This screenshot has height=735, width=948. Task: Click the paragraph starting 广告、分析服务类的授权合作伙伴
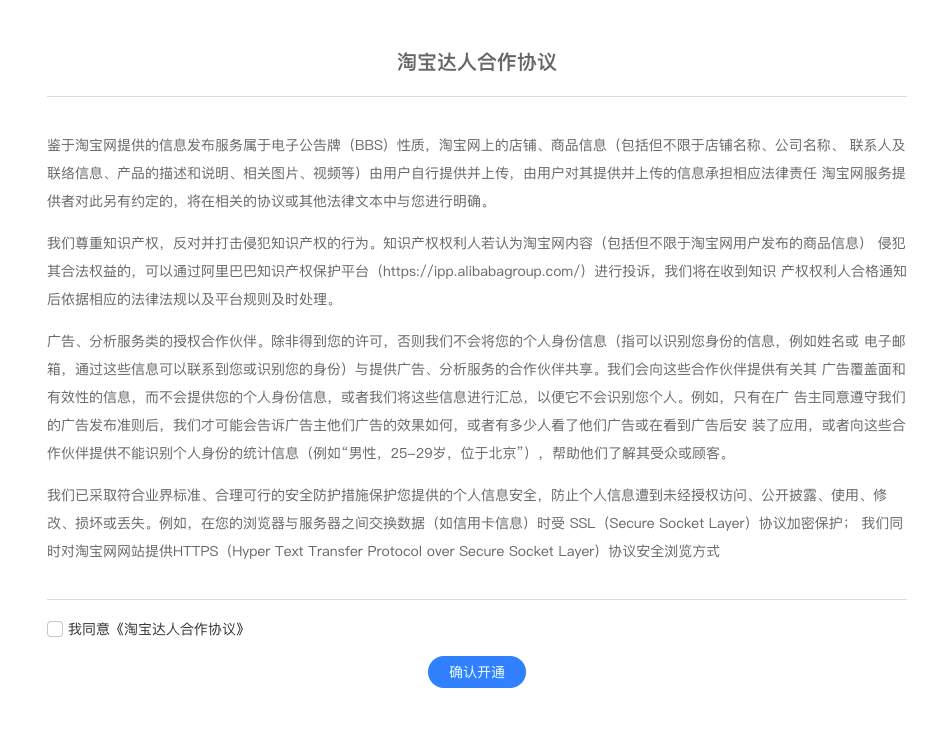476,397
